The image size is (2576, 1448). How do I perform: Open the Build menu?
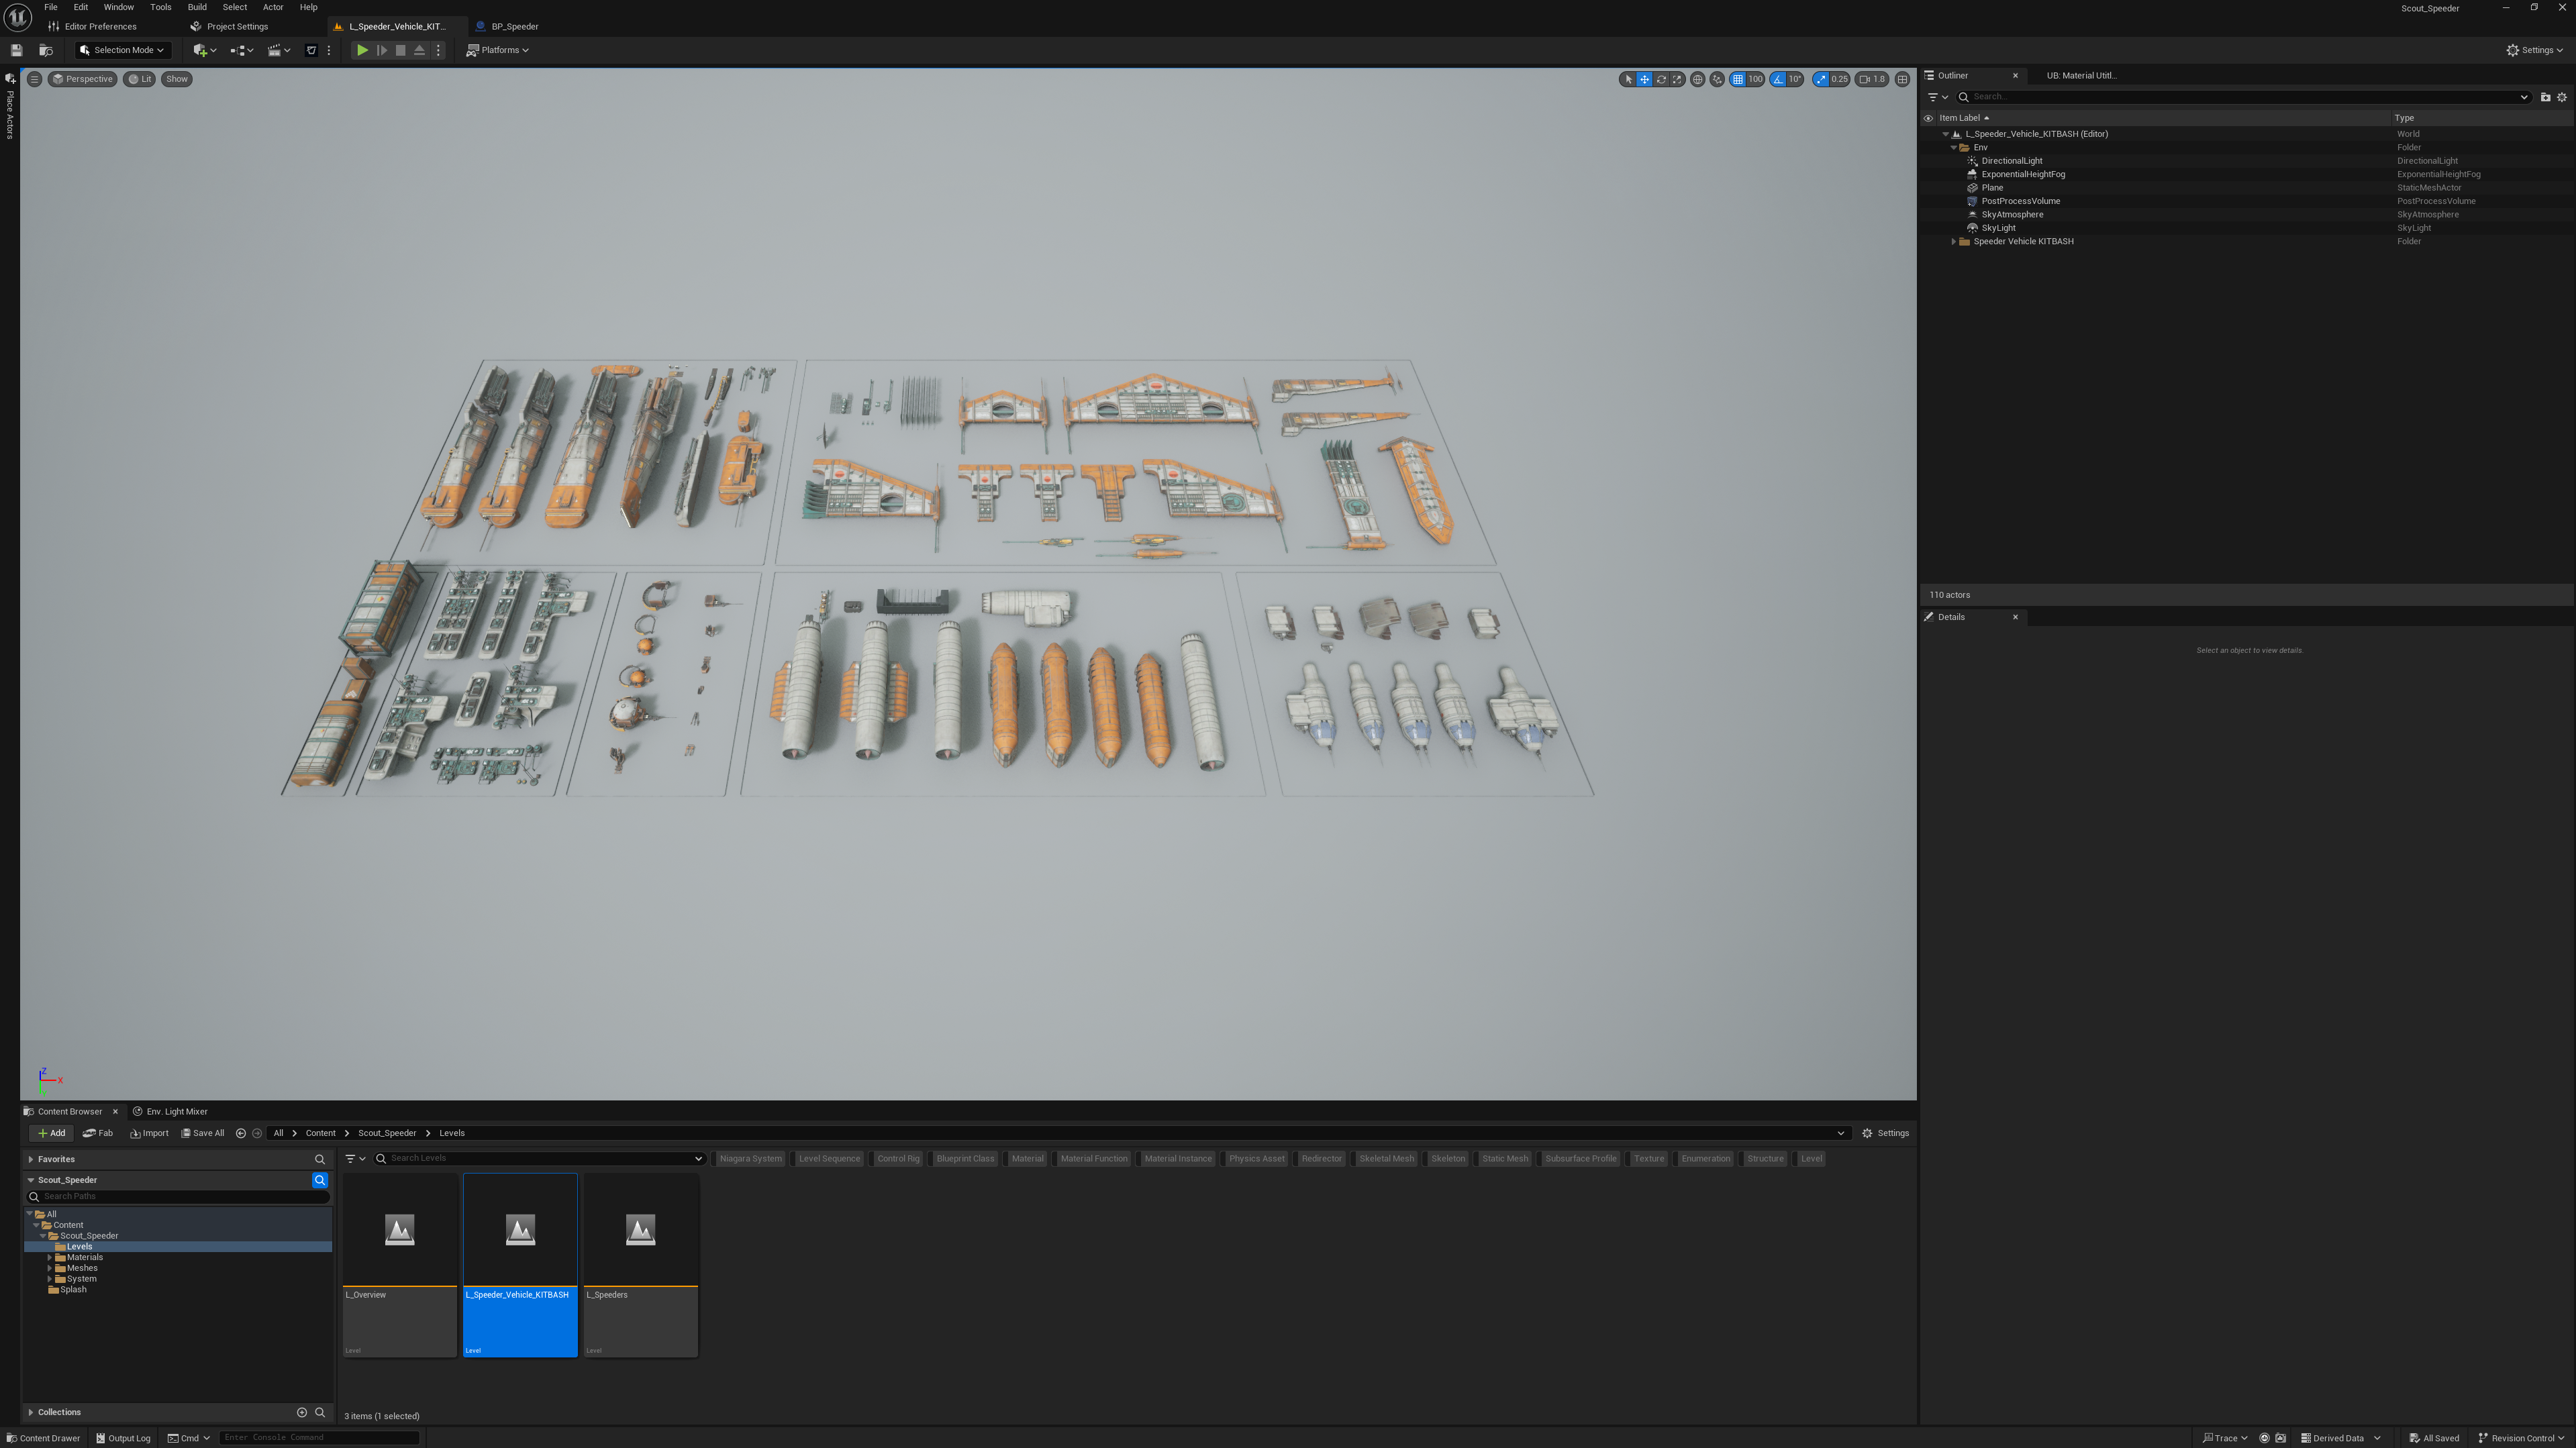[x=197, y=7]
